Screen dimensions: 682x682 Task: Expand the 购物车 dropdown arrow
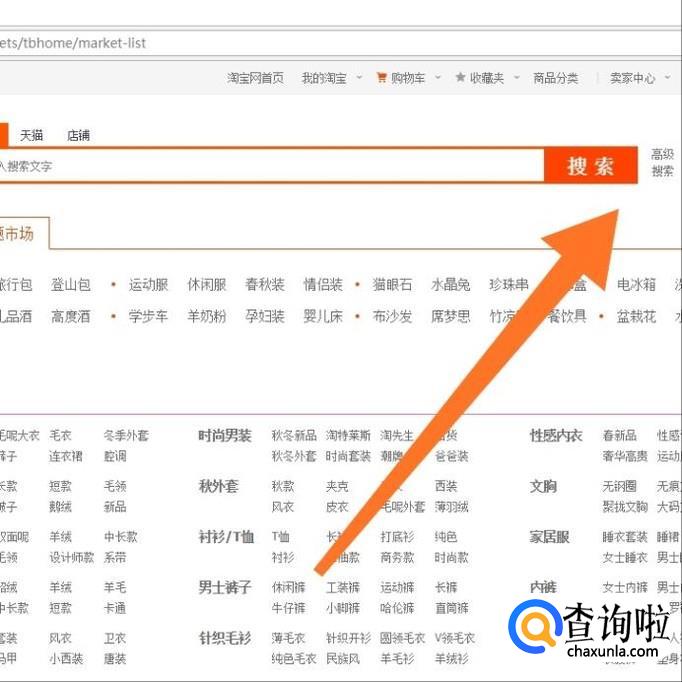click(x=438, y=78)
